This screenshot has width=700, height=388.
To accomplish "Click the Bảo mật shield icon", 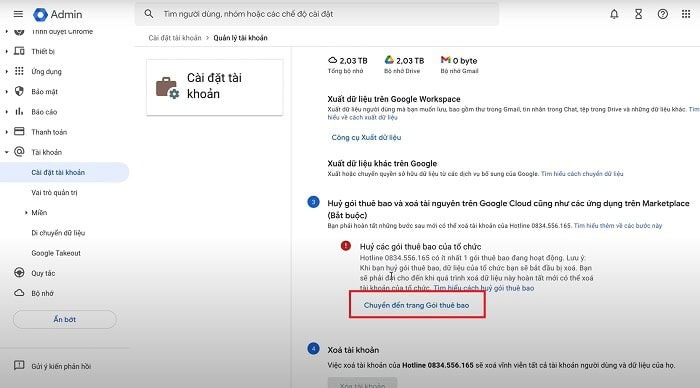I will click(x=19, y=91).
